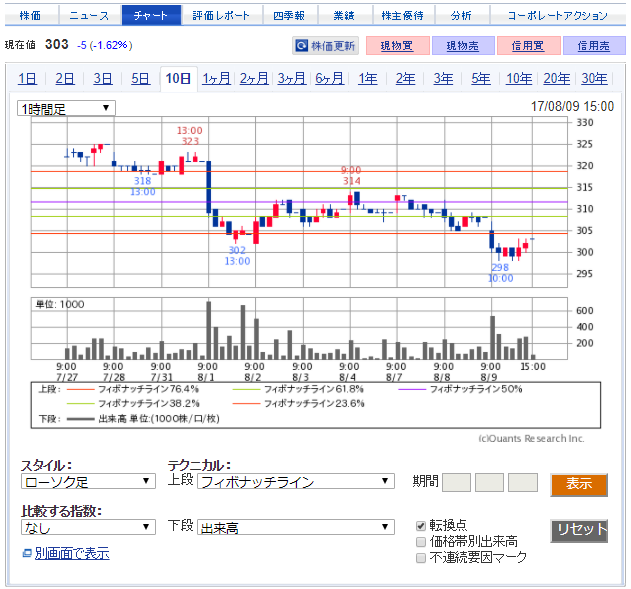Click the current price value 303

(x=57, y=44)
